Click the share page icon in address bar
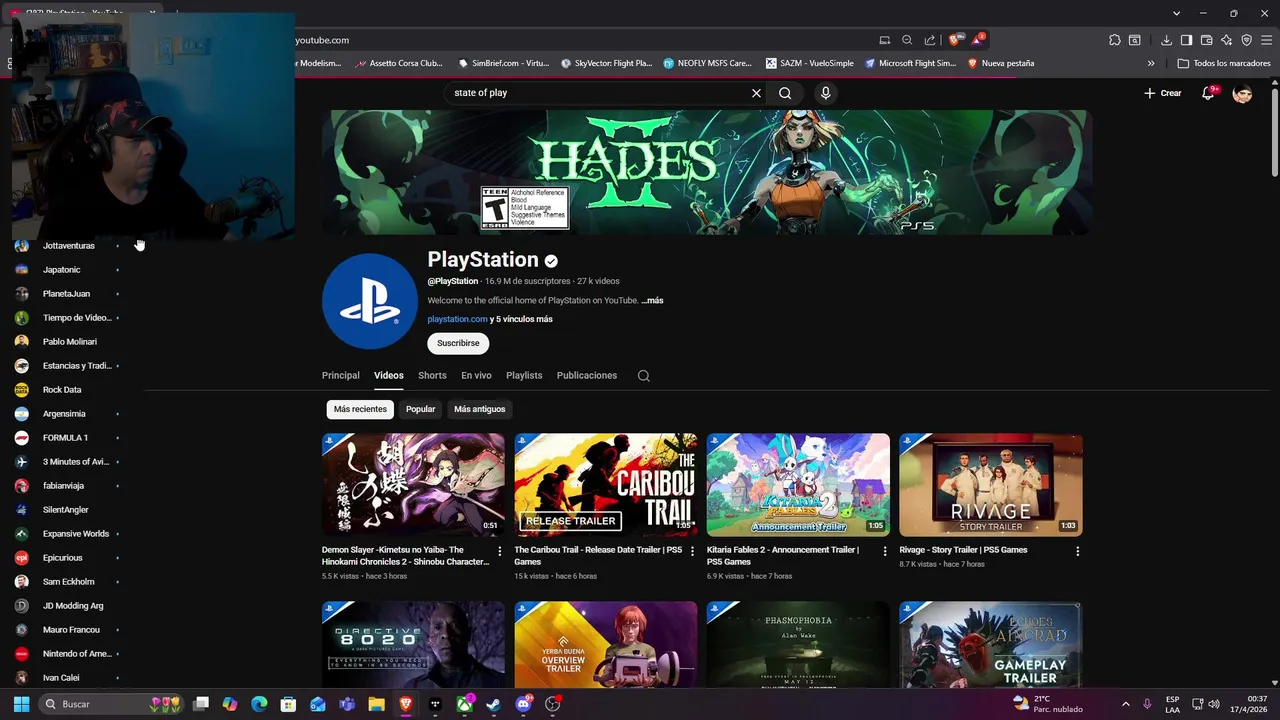This screenshot has height=720, width=1280. 930,40
